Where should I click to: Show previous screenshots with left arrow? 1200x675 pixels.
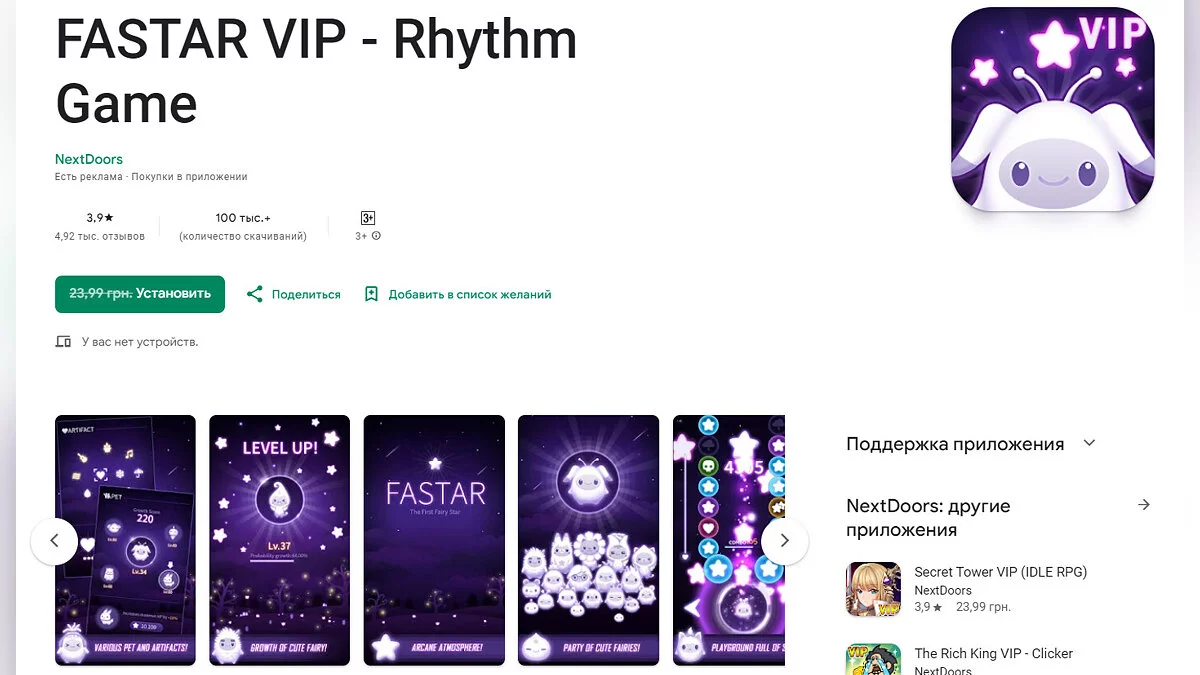tap(54, 541)
